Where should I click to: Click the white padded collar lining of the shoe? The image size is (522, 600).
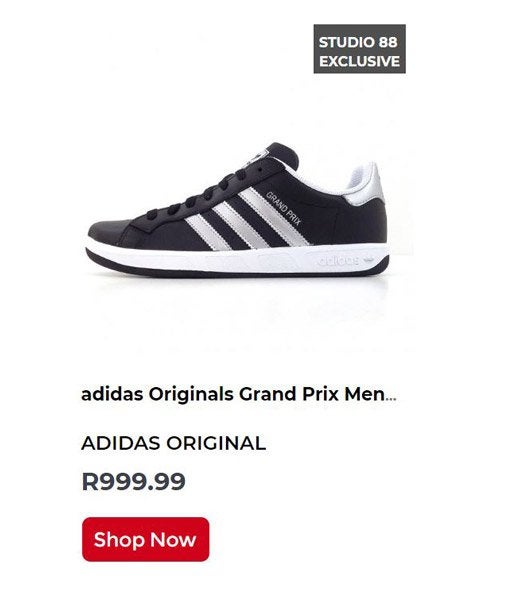click(x=337, y=180)
